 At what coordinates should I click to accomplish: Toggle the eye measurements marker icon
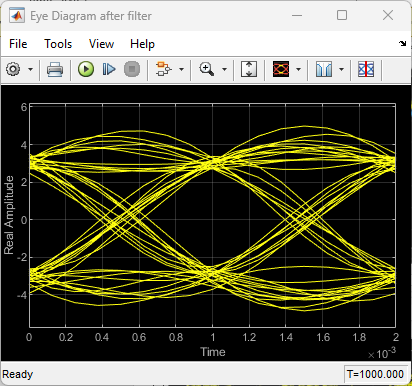(x=366, y=69)
